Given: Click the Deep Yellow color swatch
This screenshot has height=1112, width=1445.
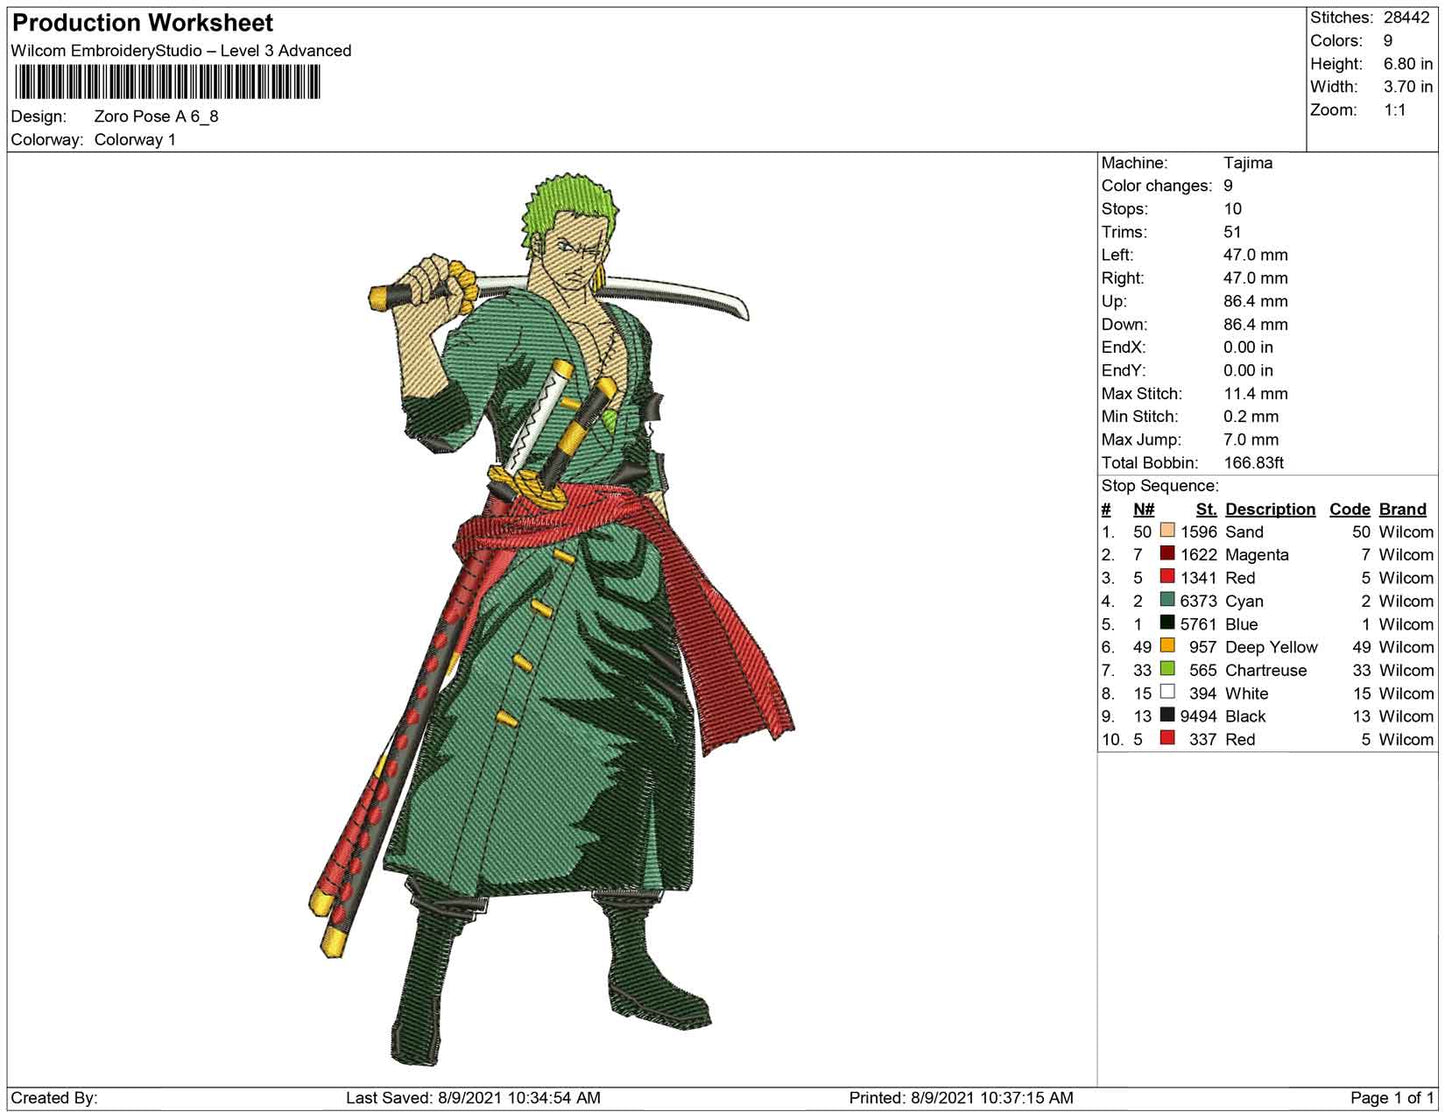Looking at the screenshot, I should click(x=1167, y=646).
